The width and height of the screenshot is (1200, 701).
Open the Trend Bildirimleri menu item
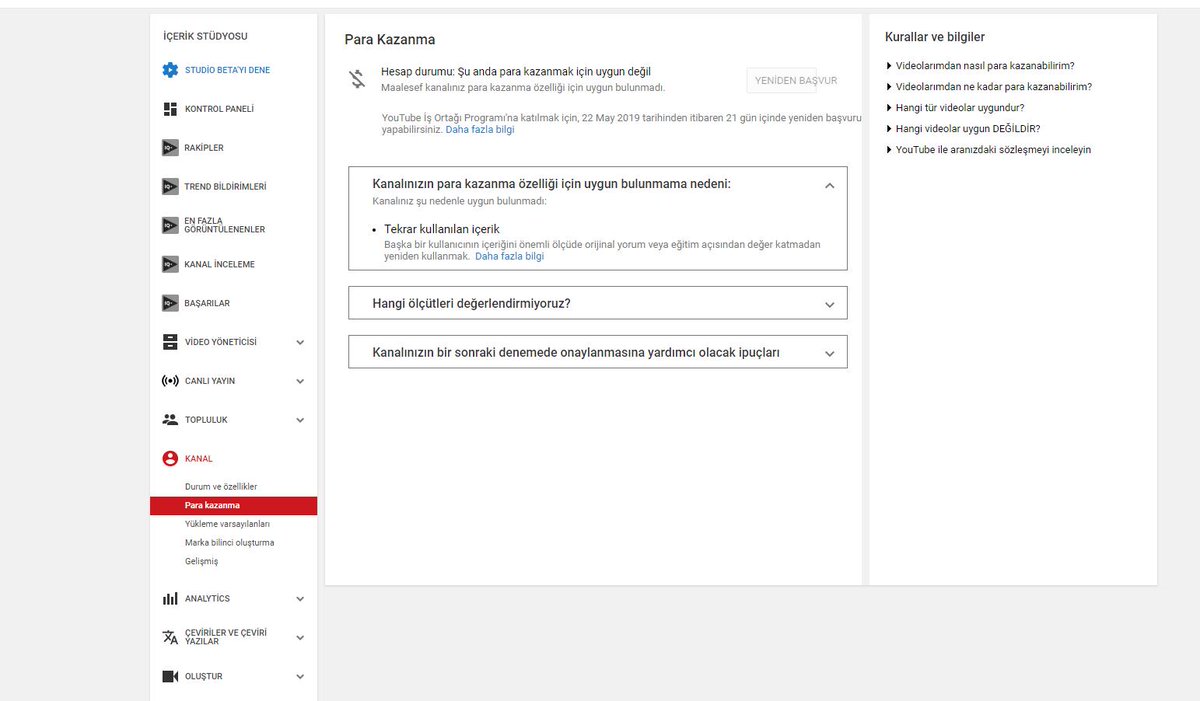[x=226, y=187]
